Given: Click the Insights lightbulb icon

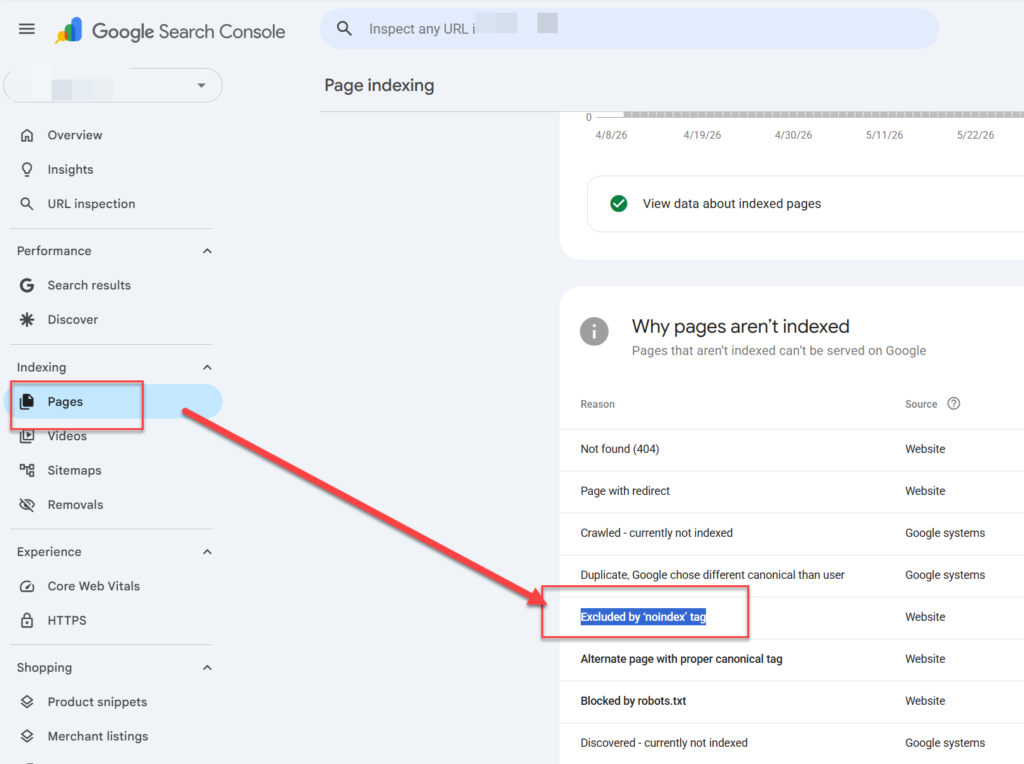Looking at the screenshot, I should pyautogui.click(x=27, y=170).
